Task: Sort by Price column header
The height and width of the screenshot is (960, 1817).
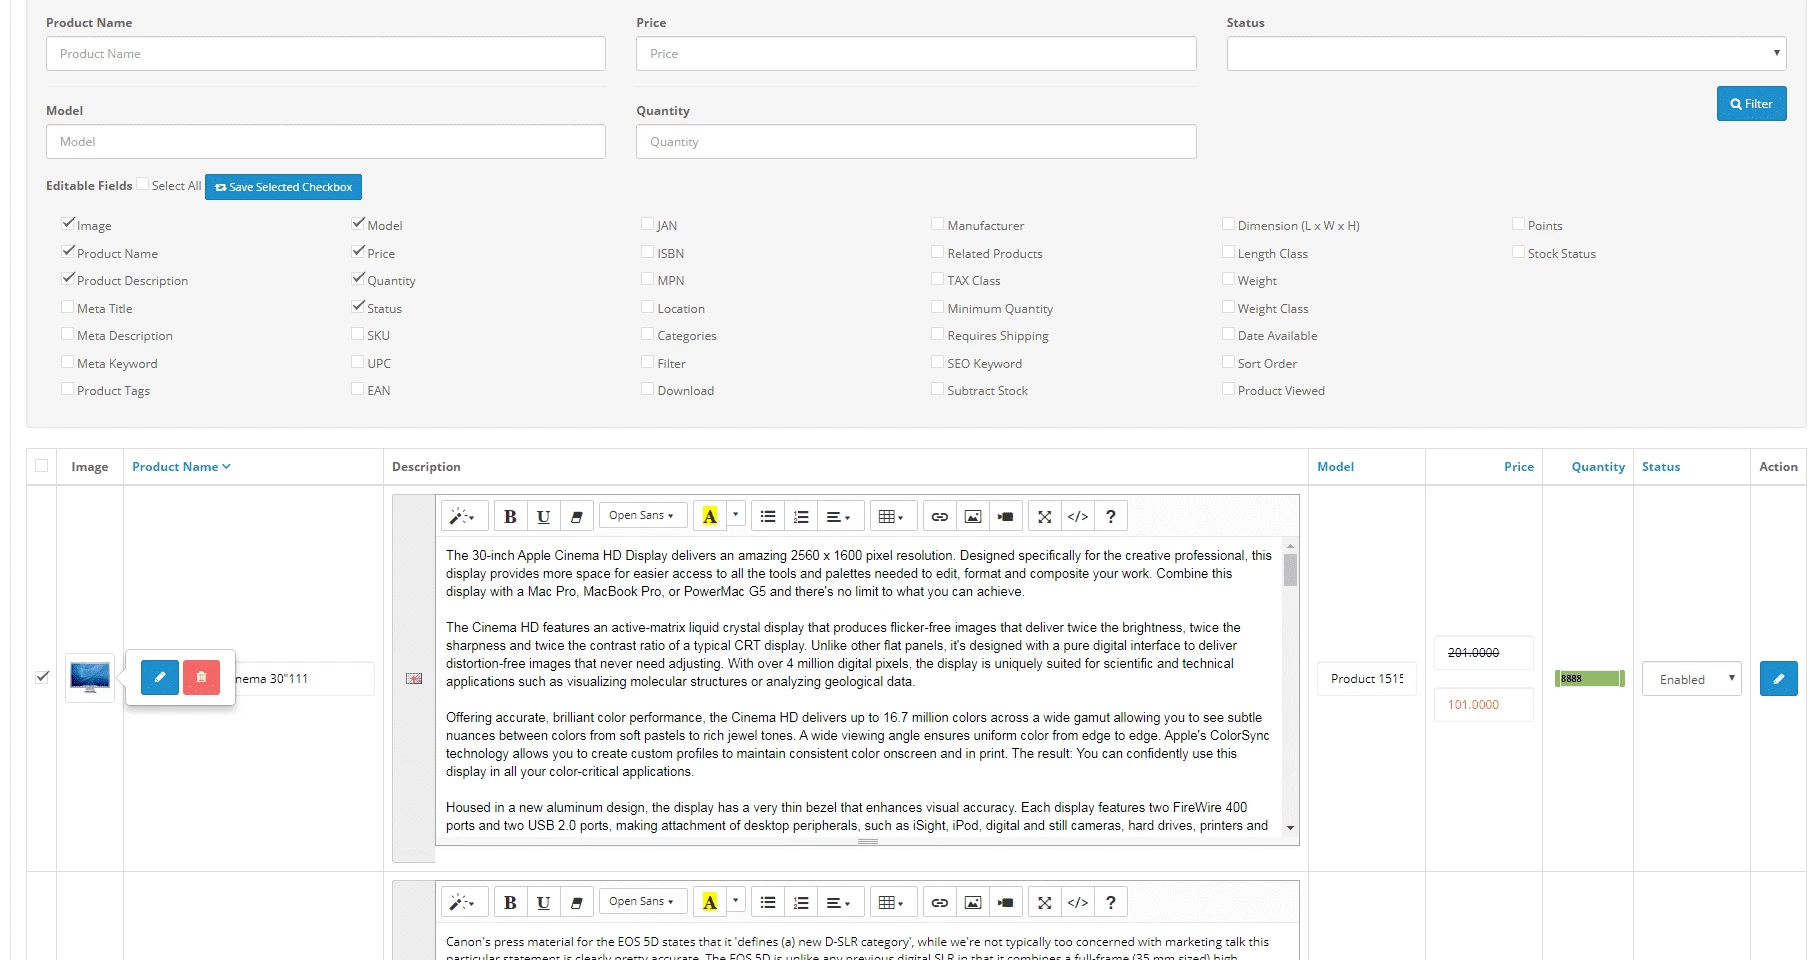Action: 1518,467
